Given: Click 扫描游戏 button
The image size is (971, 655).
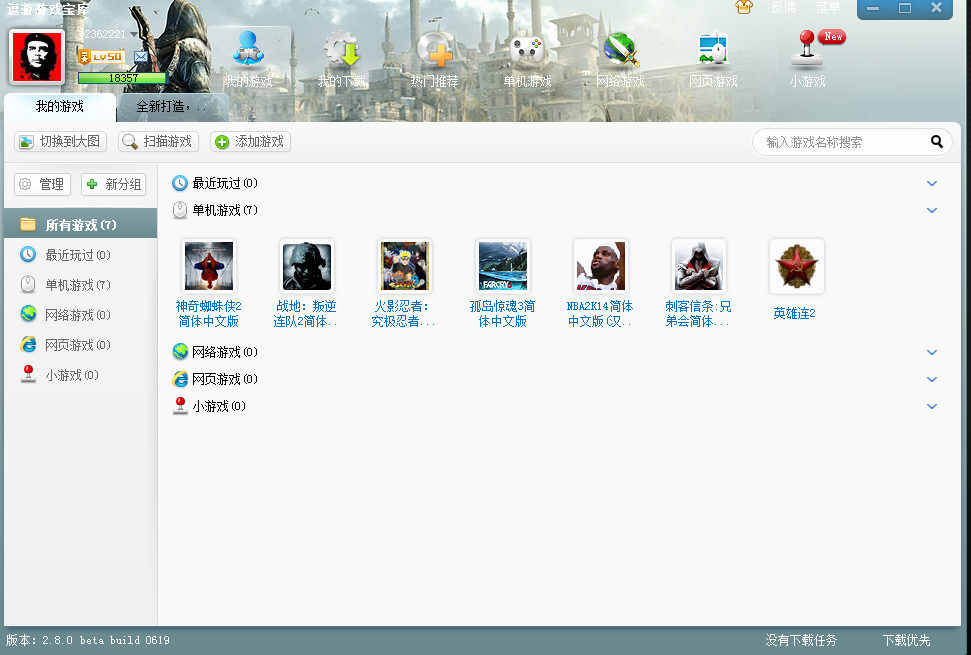Looking at the screenshot, I should tap(159, 142).
